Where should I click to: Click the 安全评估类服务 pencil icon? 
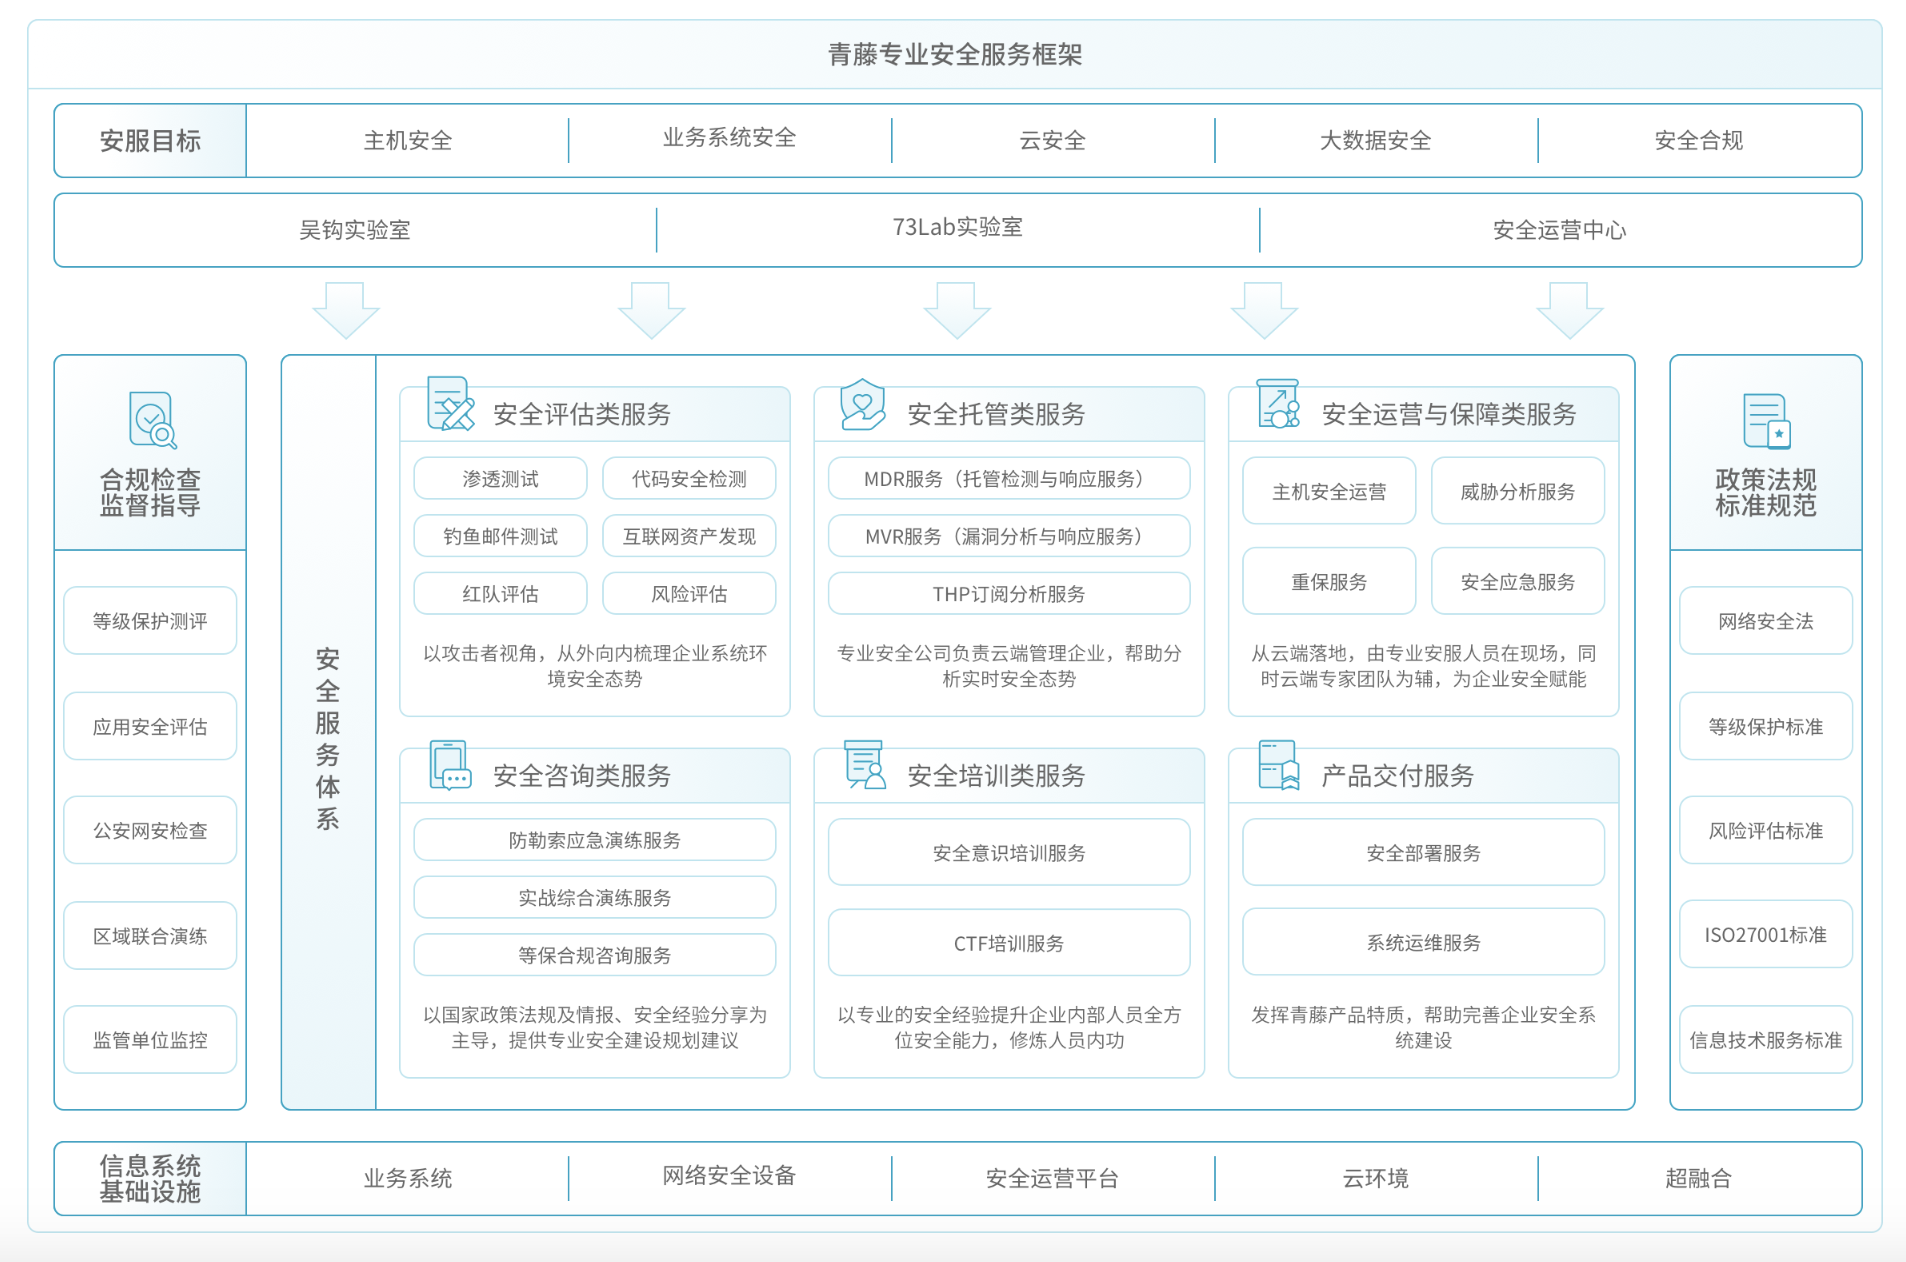(451, 404)
